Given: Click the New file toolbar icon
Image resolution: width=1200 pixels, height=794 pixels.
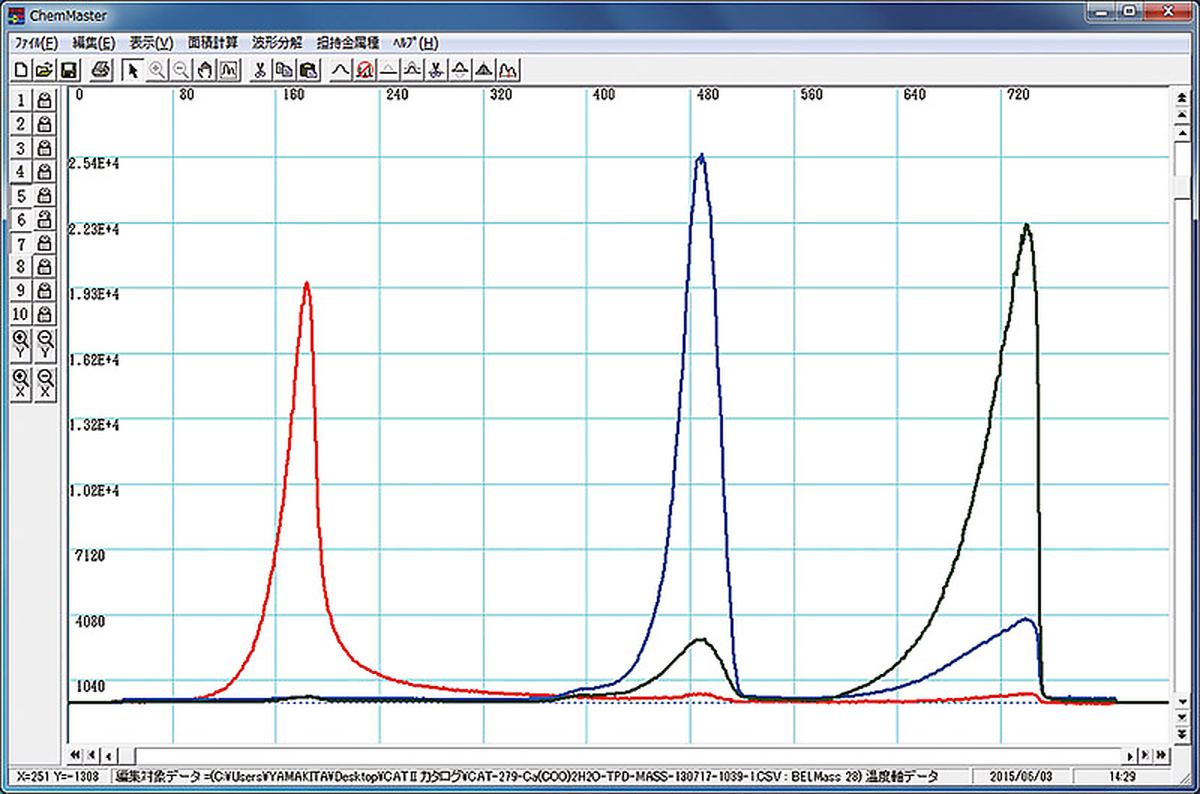Looking at the screenshot, I should point(21,70).
